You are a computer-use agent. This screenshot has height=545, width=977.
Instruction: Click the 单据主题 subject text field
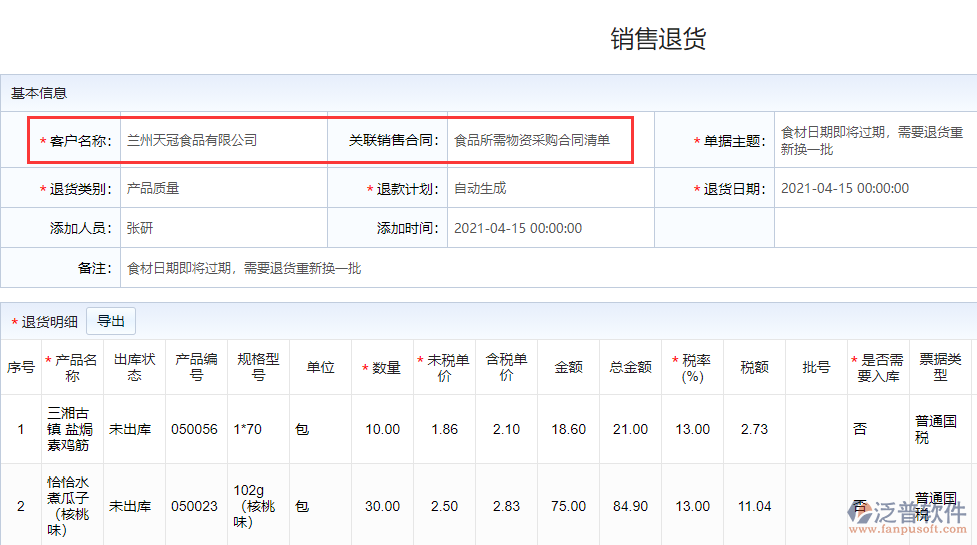pos(871,141)
